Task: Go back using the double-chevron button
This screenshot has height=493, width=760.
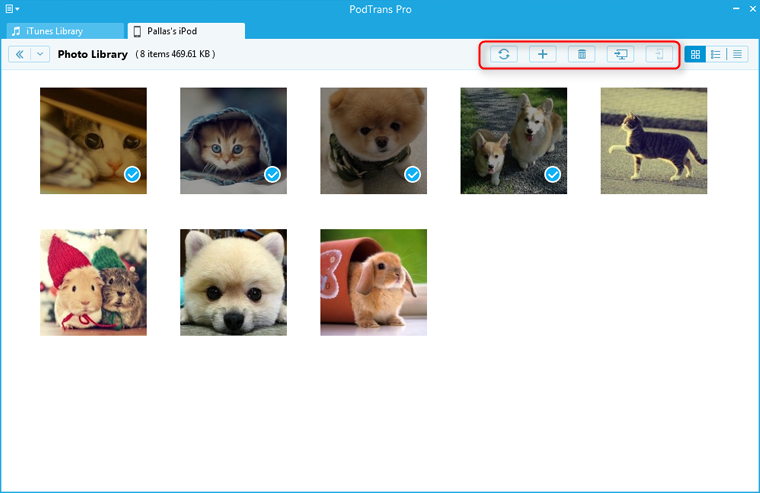Action: point(19,54)
